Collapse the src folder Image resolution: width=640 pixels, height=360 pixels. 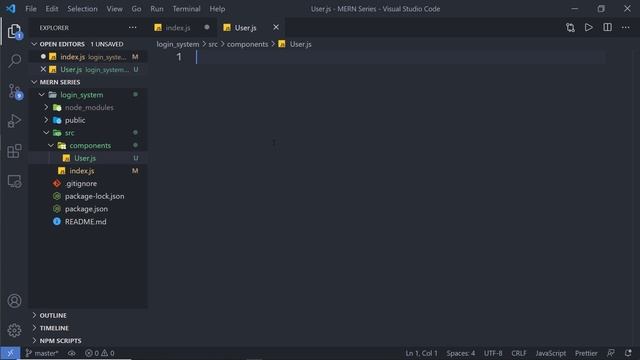tap(46, 133)
